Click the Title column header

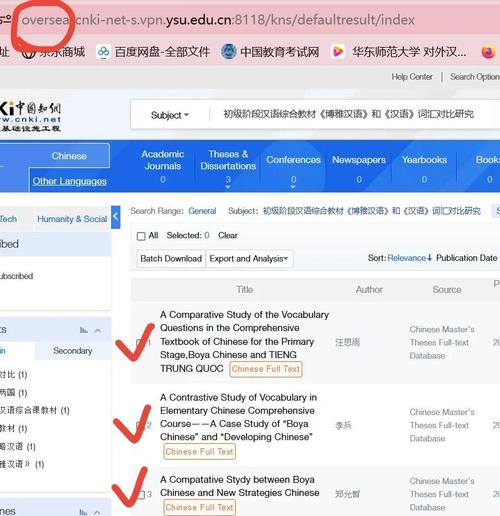(x=245, y=290)
